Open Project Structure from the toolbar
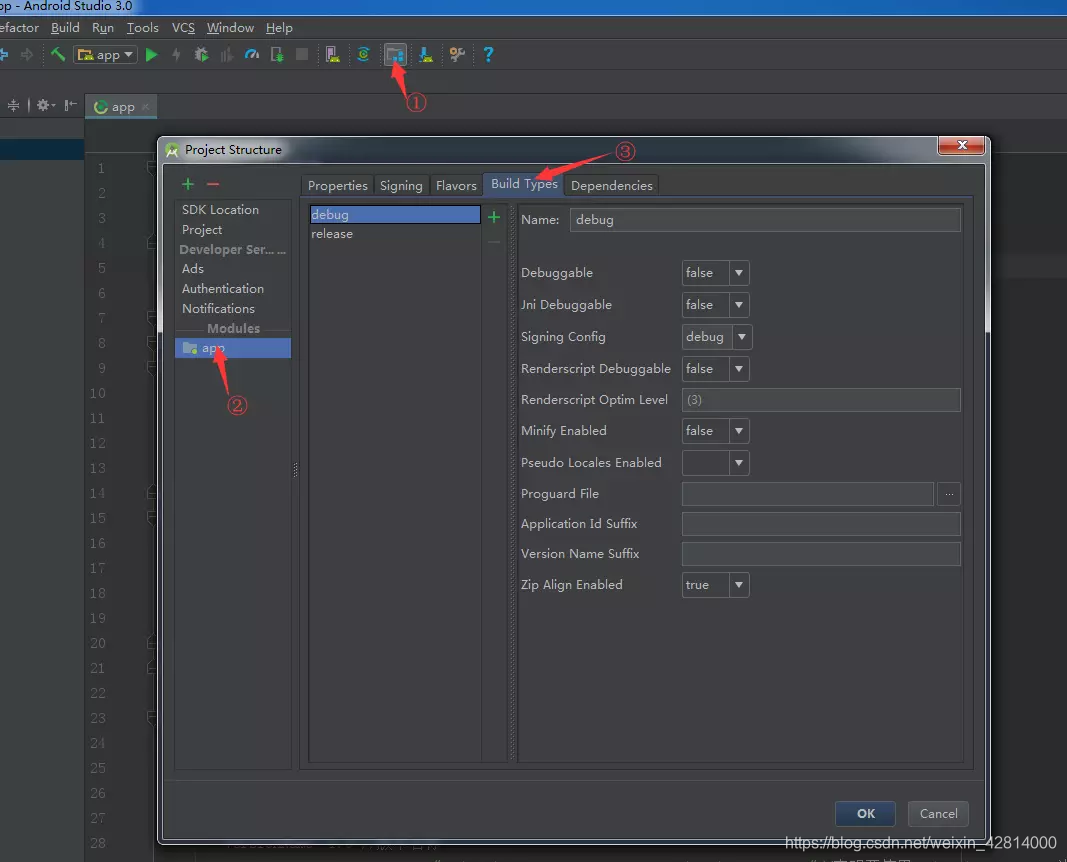Screen dimensions: 1067x862 tap(395, 54)
